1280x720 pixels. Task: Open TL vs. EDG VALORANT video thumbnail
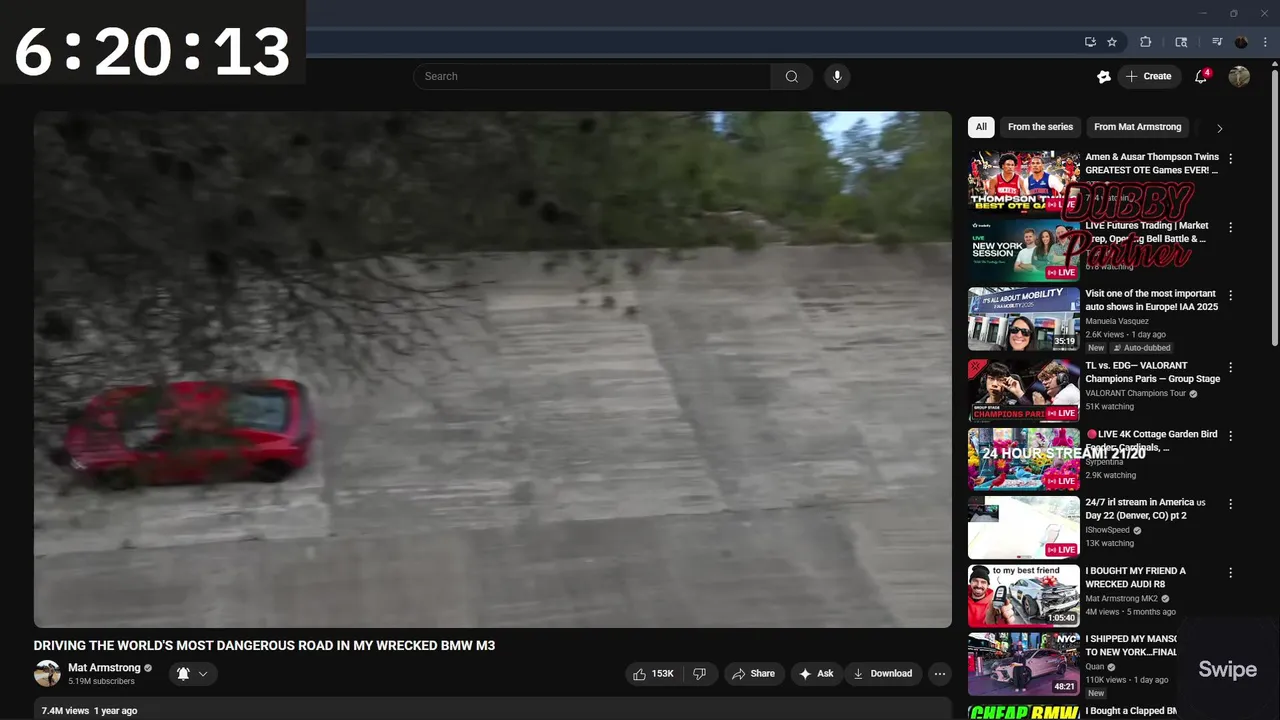(1024, 391)
